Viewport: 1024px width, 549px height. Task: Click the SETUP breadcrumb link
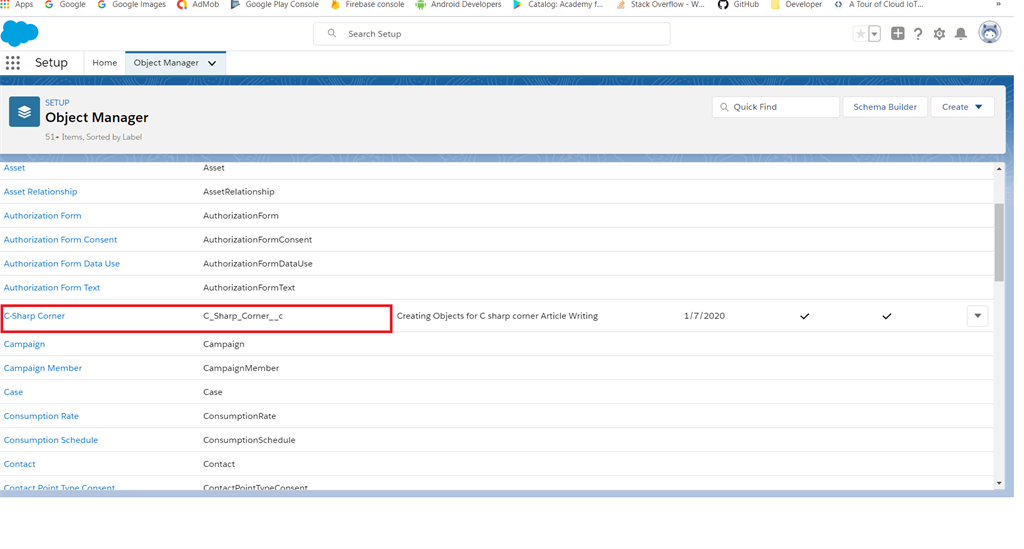(57, 102)
